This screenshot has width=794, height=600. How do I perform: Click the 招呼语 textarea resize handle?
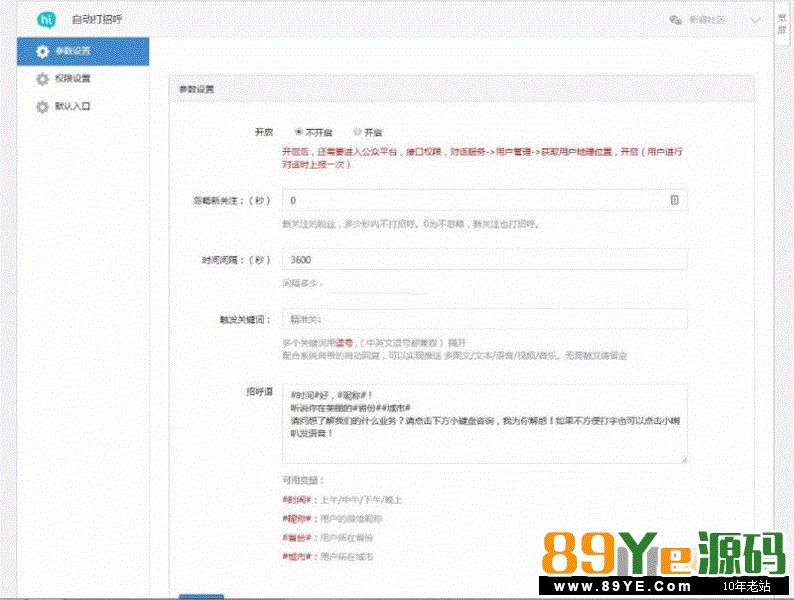click(684, 459)
